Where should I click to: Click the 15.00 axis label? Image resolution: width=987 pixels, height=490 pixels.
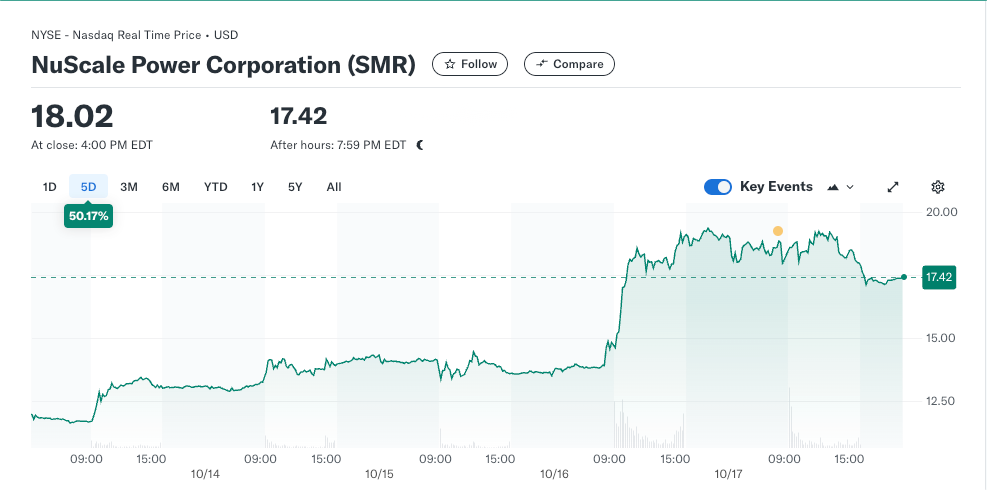coord(942,338)
